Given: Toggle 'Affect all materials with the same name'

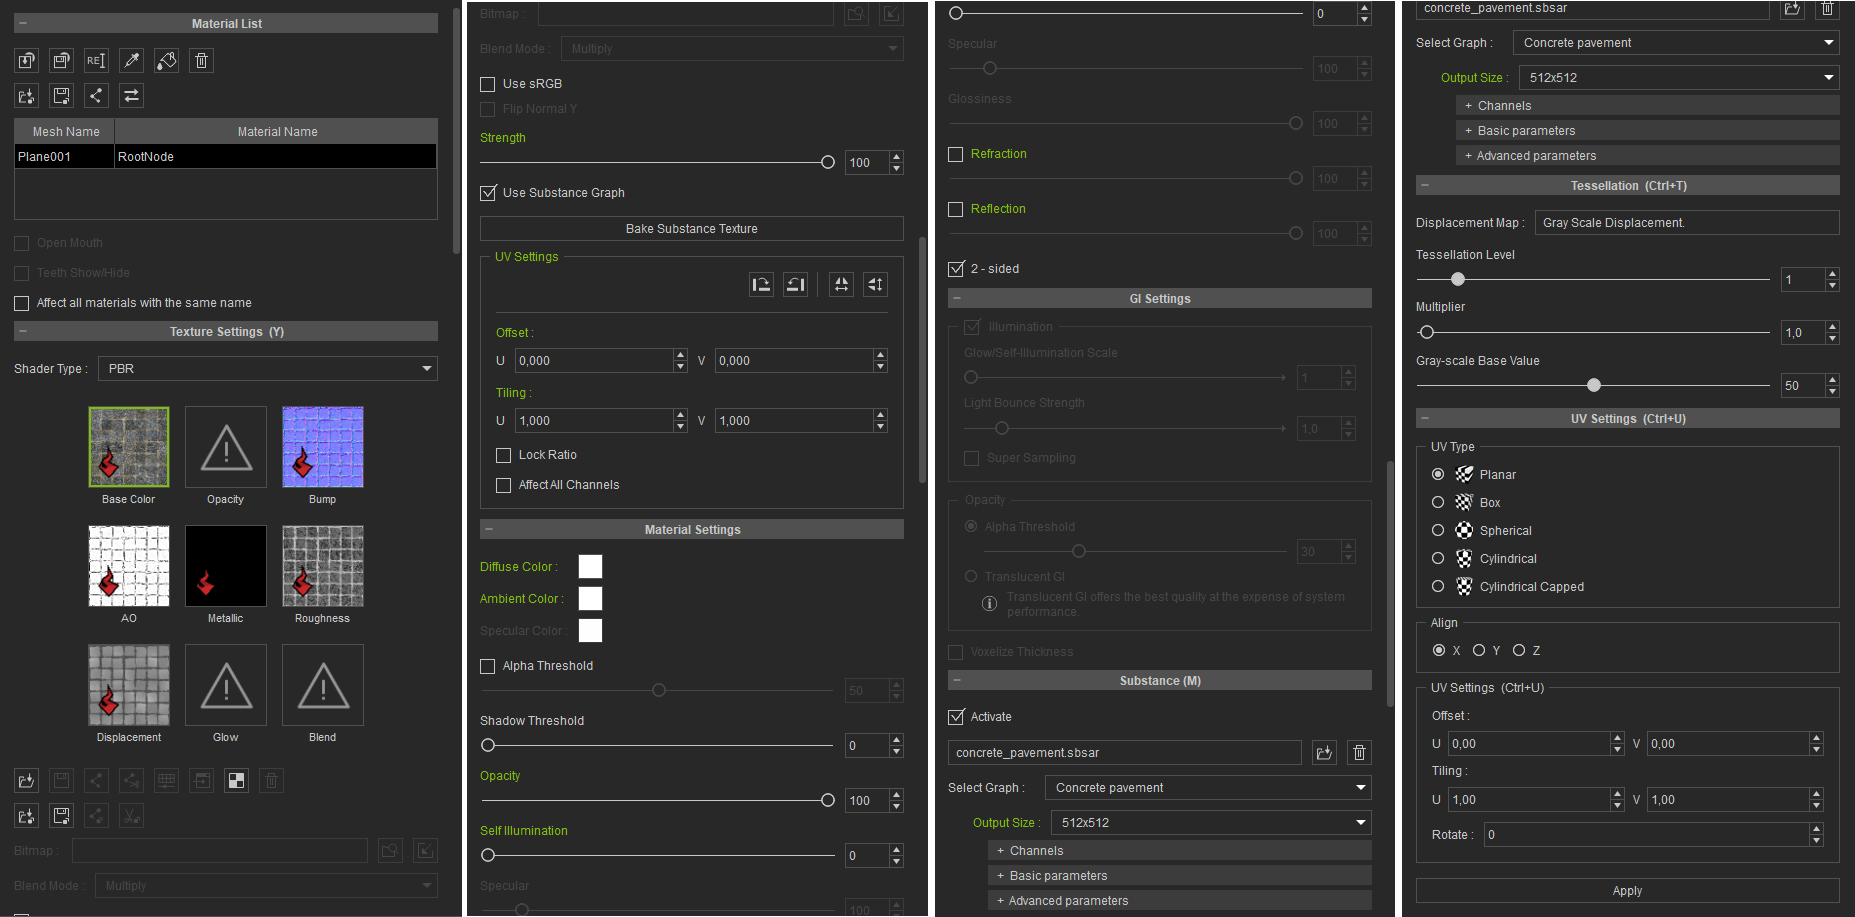Looking at the screenshot, I should [x=21, y=303].
